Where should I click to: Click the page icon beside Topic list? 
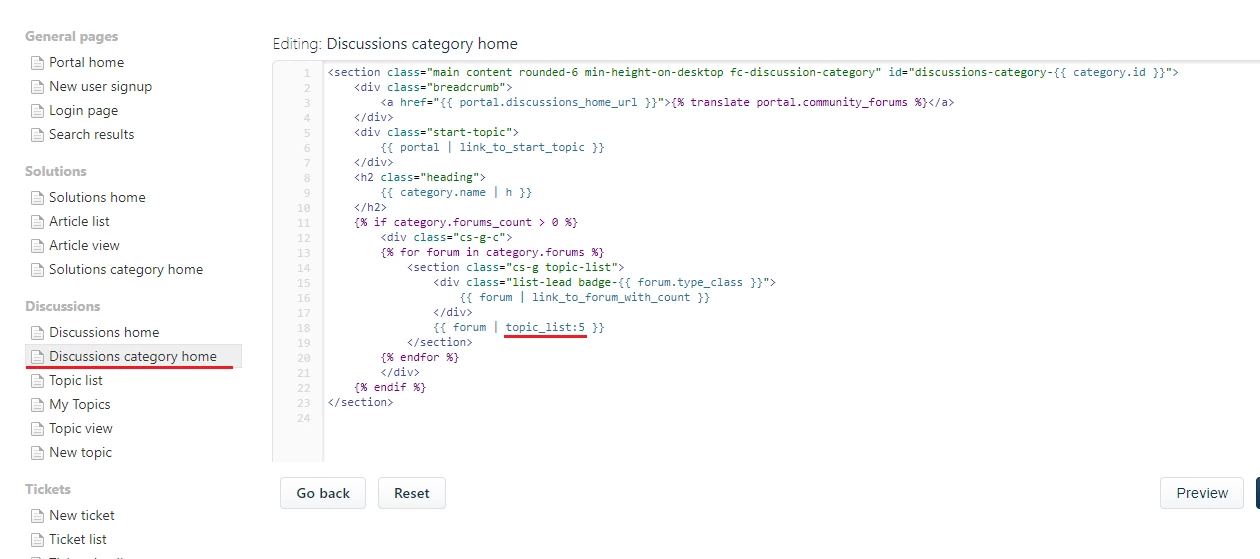point(38,381)
